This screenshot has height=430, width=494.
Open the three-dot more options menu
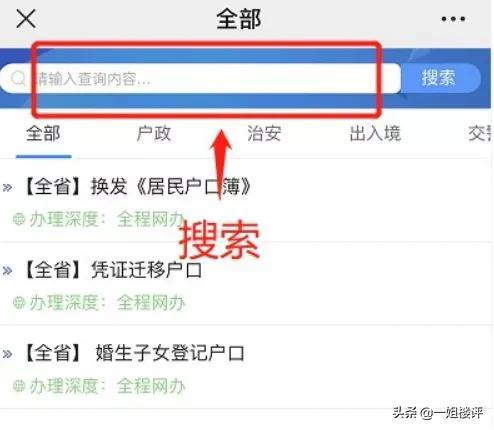453,19
